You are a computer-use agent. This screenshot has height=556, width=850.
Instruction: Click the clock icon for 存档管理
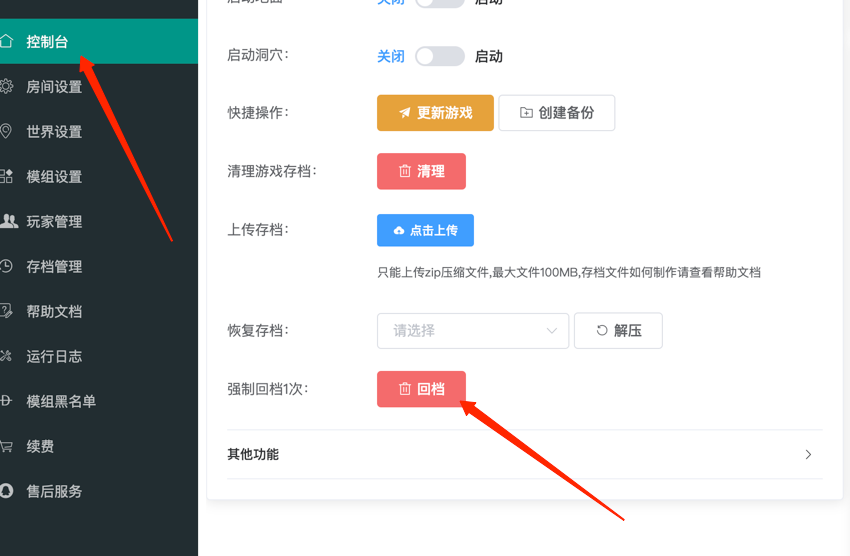tap(7, 266)
